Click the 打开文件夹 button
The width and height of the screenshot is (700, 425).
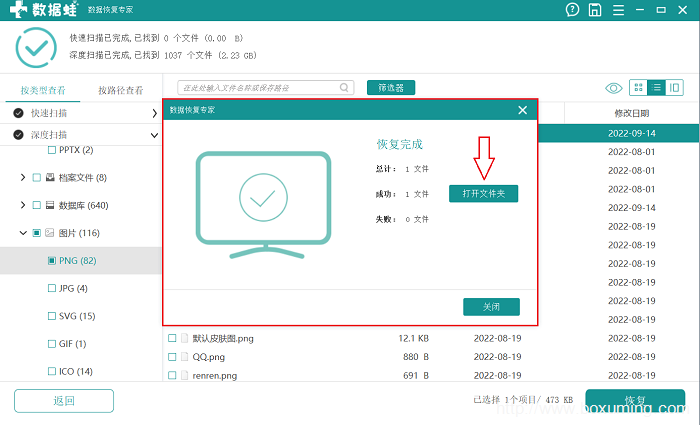pos(483,194)
